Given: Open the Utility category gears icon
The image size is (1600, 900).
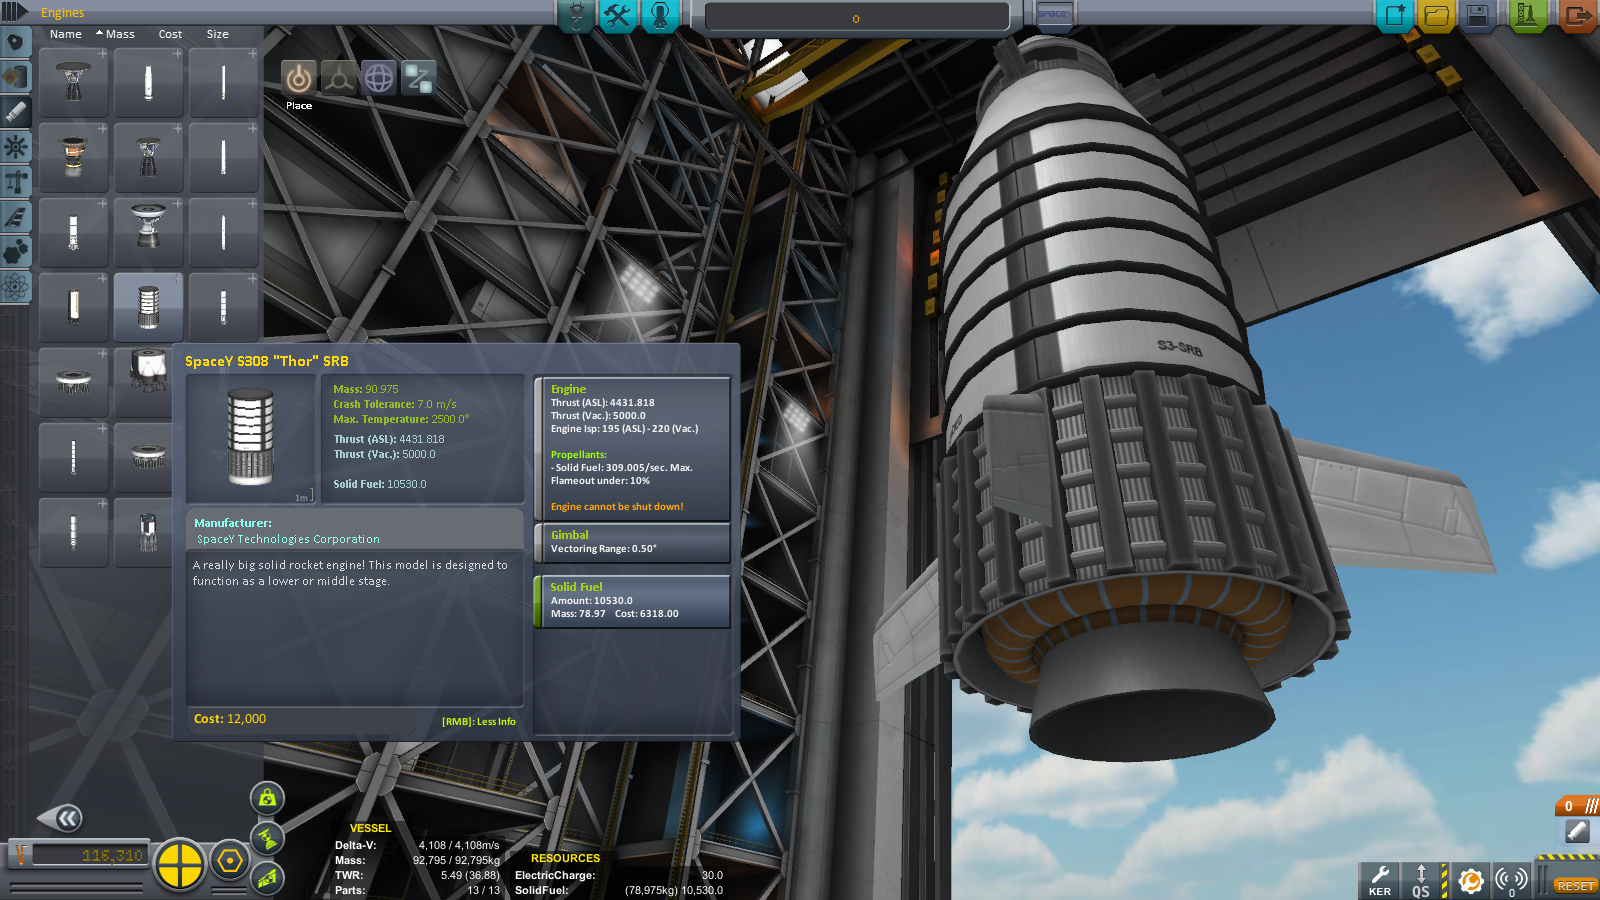Looking at the screenshot, I should (x=16, y=252).
